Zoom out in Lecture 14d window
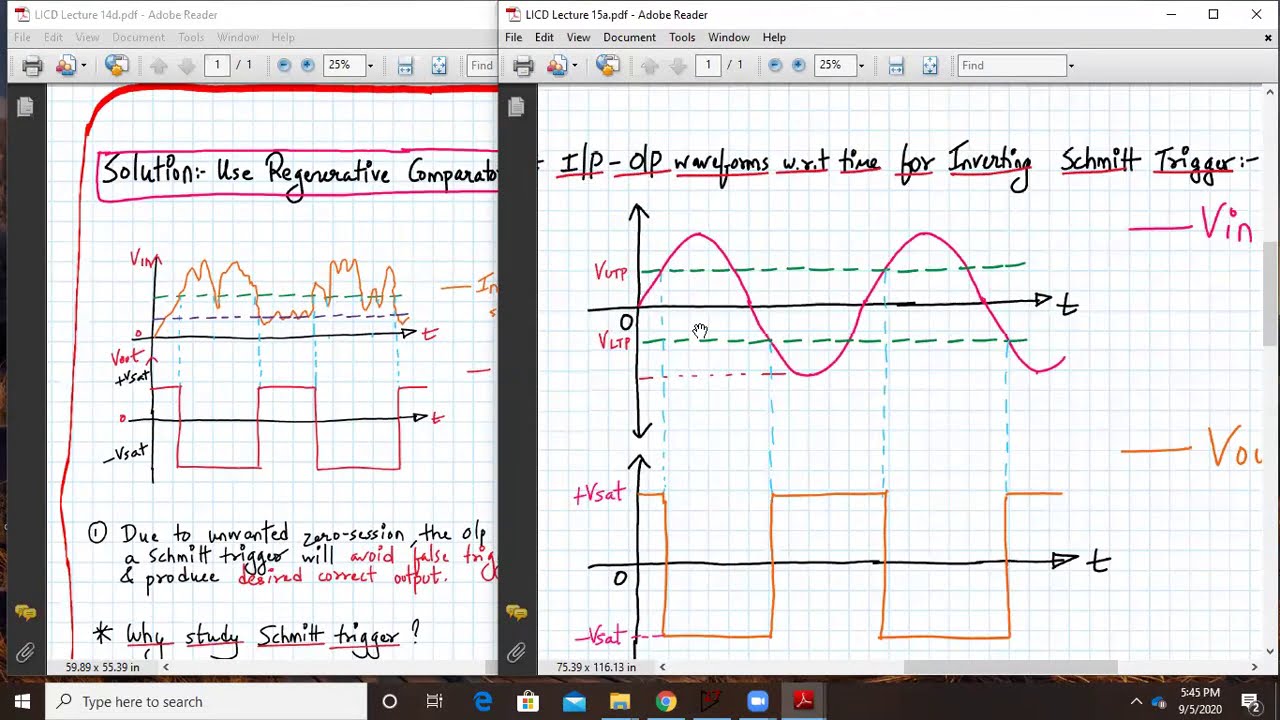Viewport: 1280px width, 720px height. (x=284, y=66)
